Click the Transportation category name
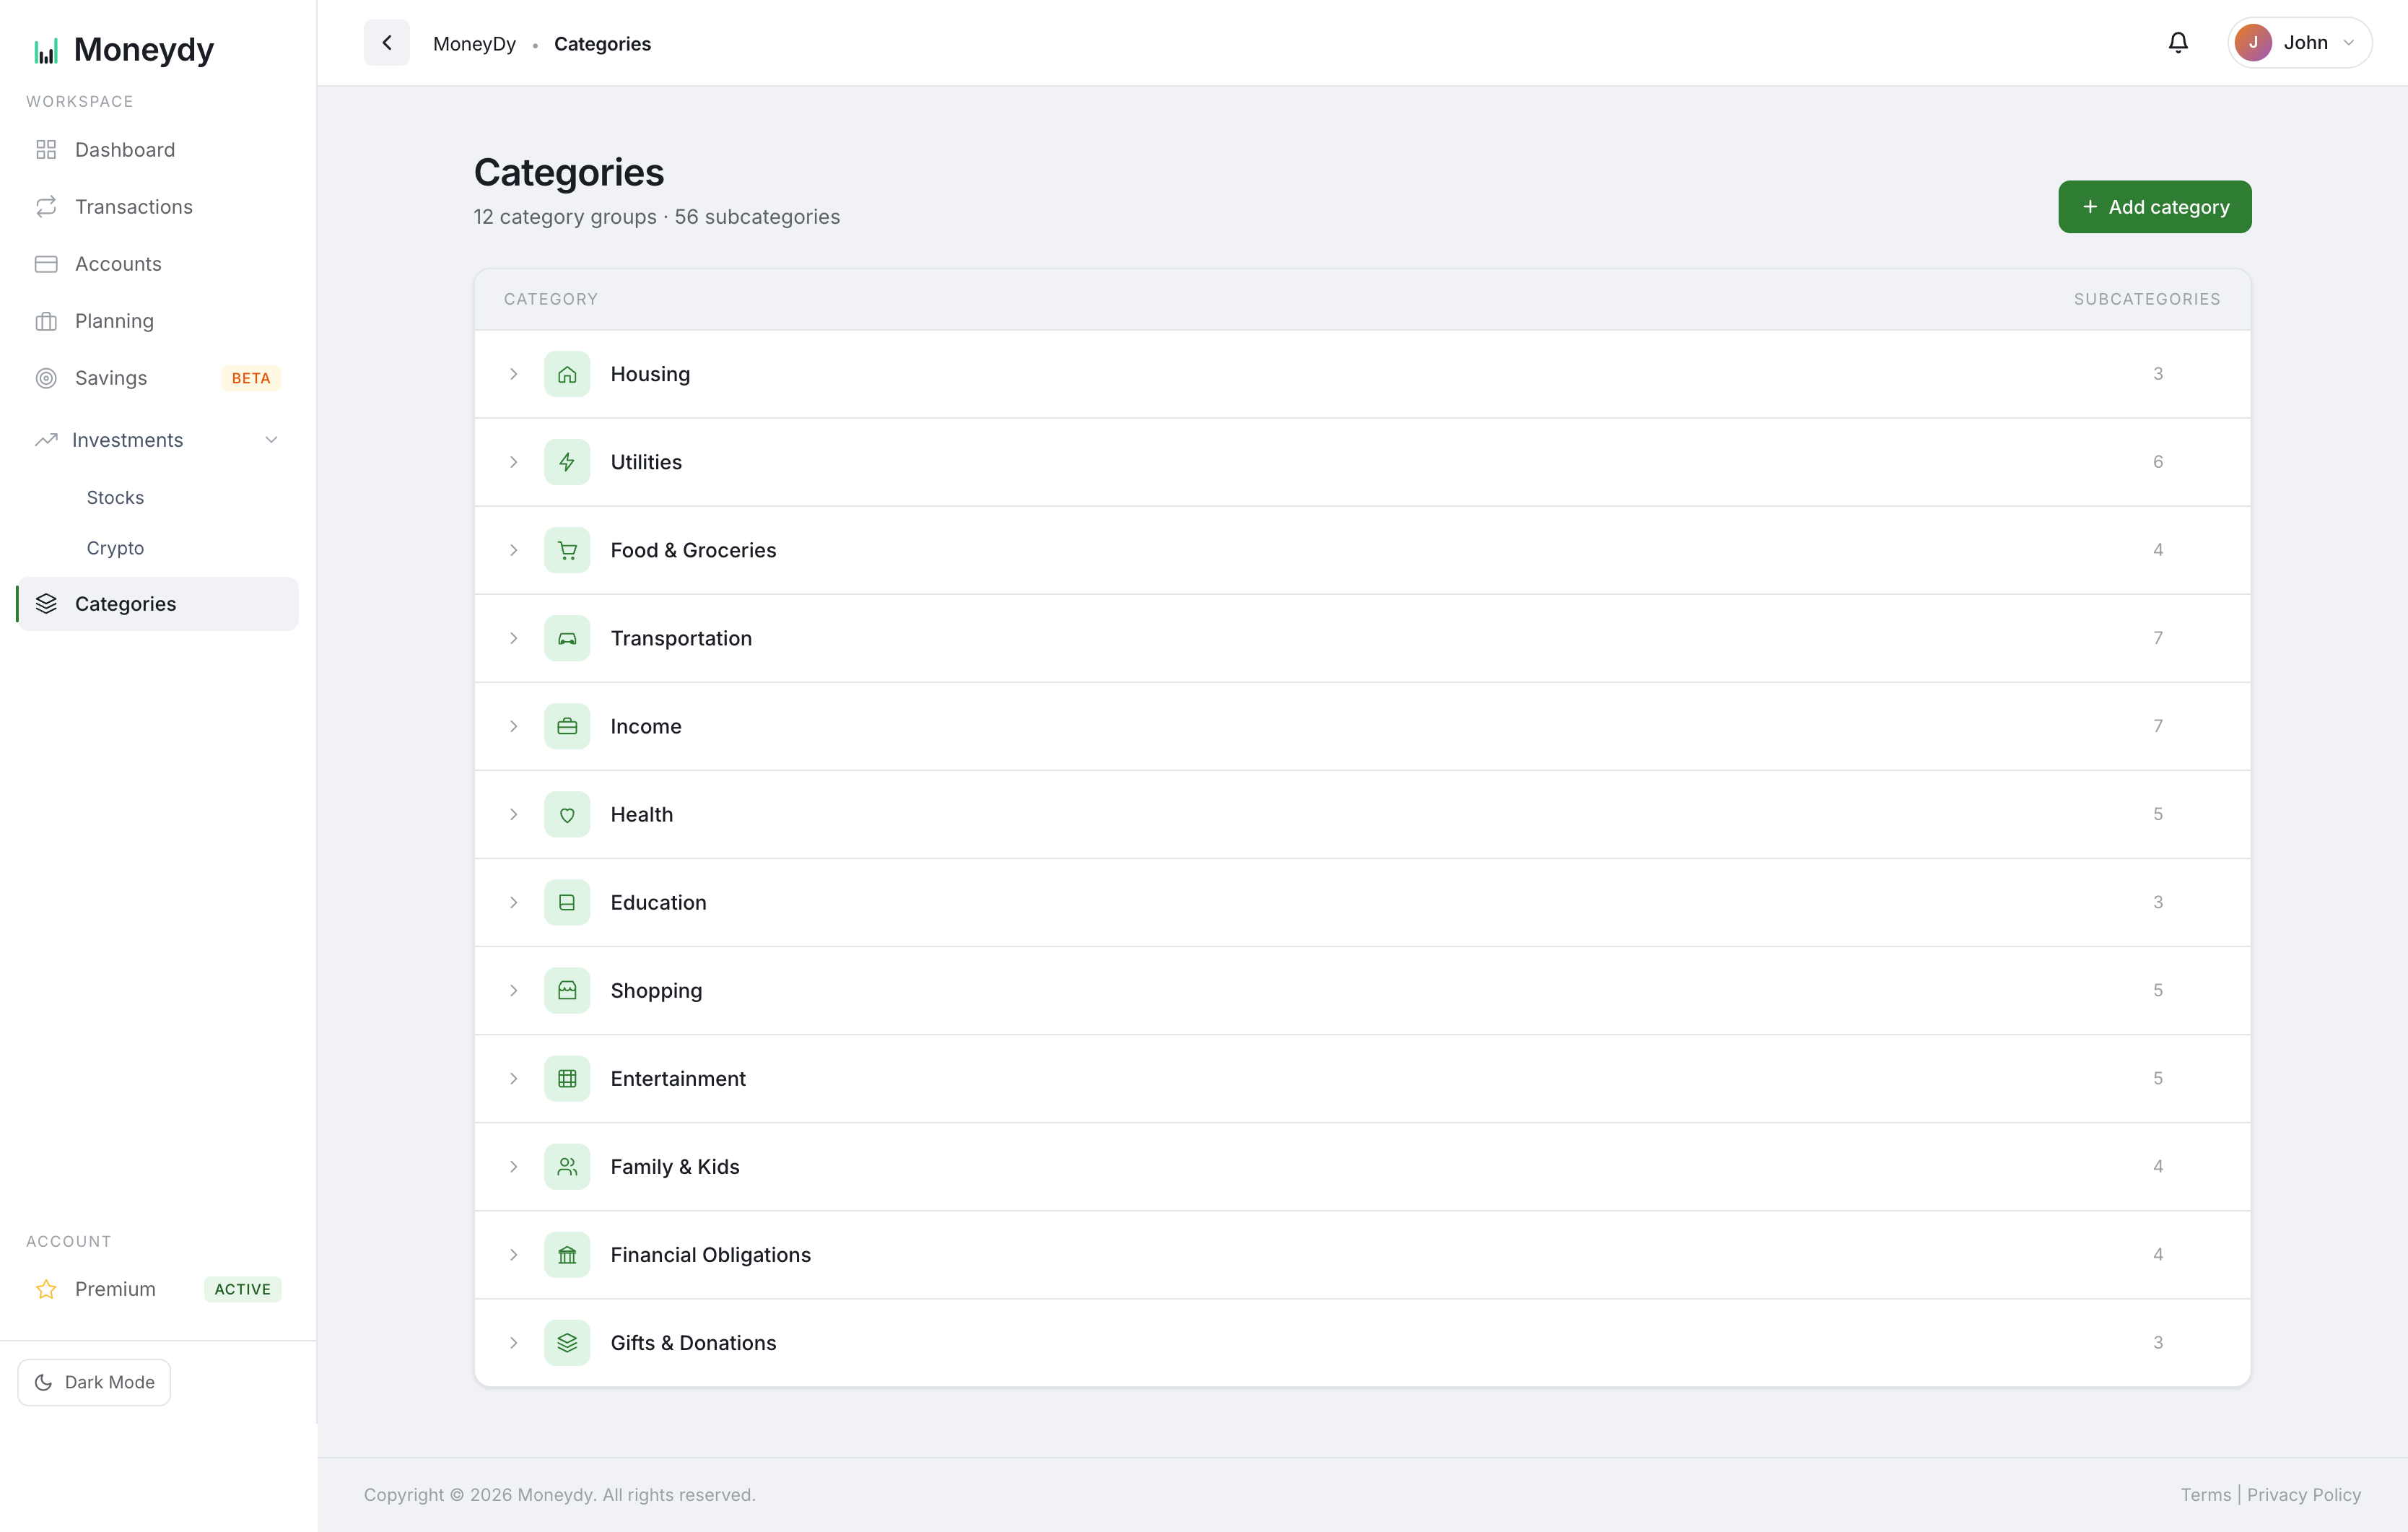Image resolution: width=2408 pixels, height=1532 pixels. coord(681,638)
